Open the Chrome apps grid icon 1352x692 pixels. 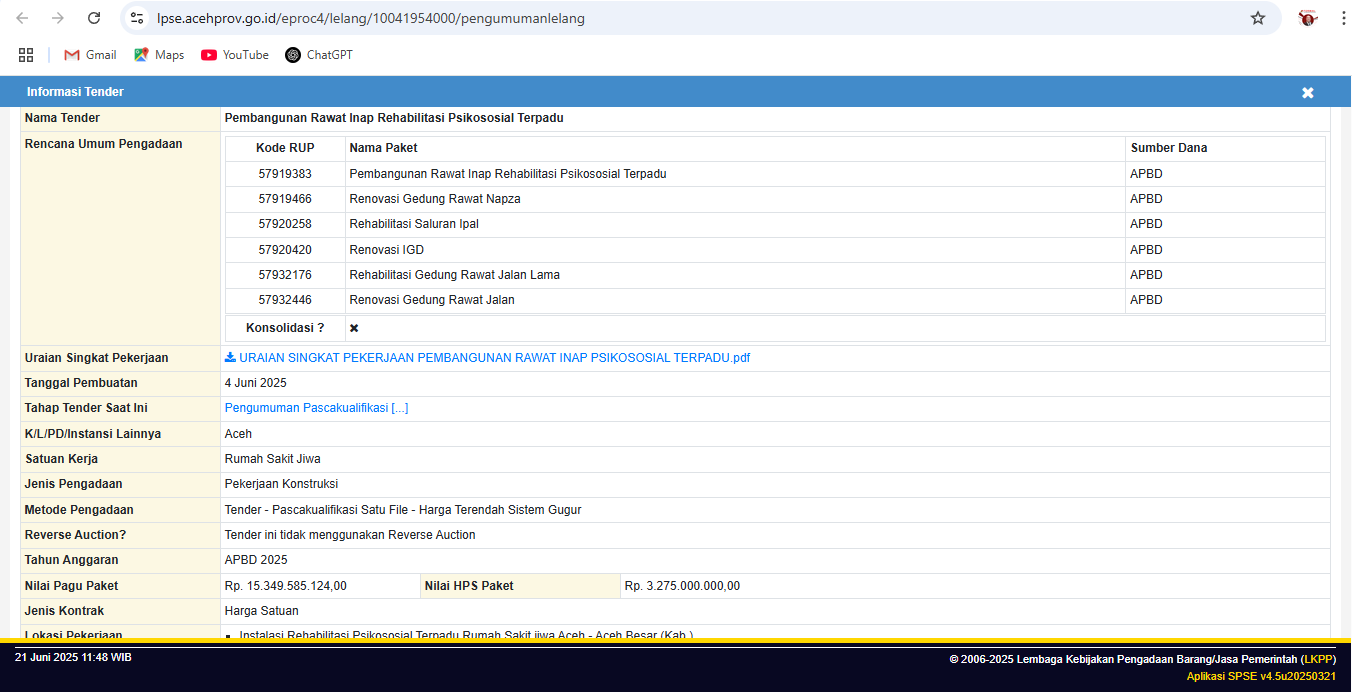(26, 55)
